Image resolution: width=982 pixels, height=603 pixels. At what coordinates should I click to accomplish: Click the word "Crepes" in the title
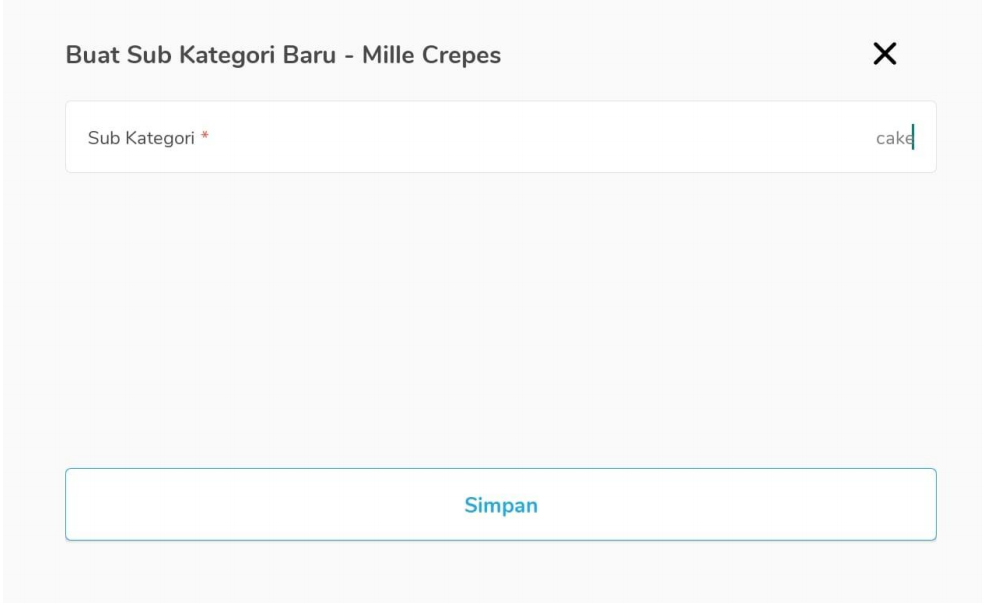461,55
